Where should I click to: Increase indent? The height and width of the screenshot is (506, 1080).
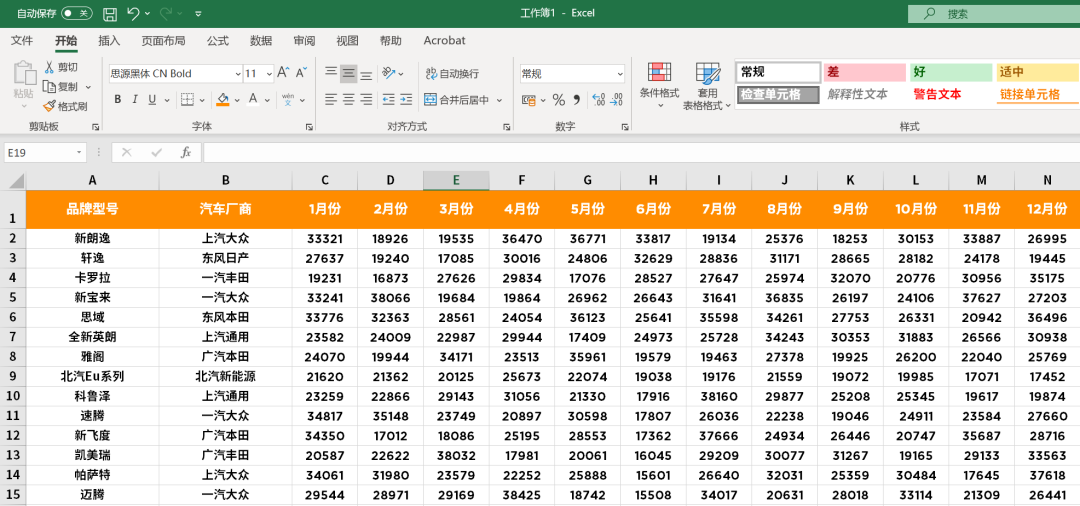coord(406,100)
